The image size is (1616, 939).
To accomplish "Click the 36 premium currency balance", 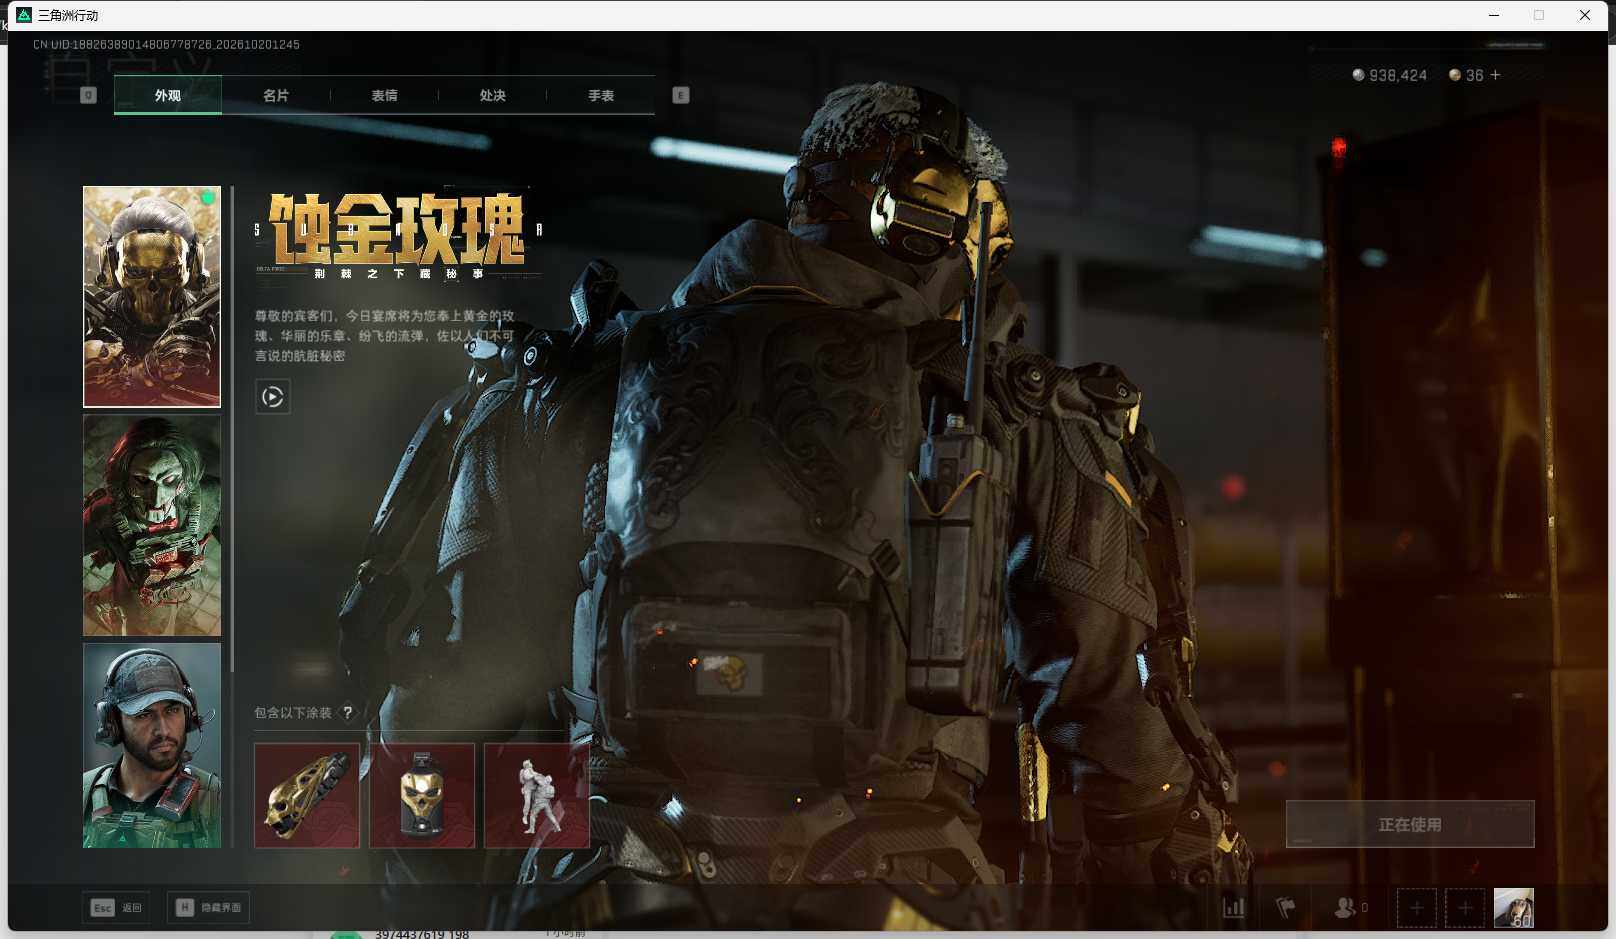I will tap(1466, 75).
